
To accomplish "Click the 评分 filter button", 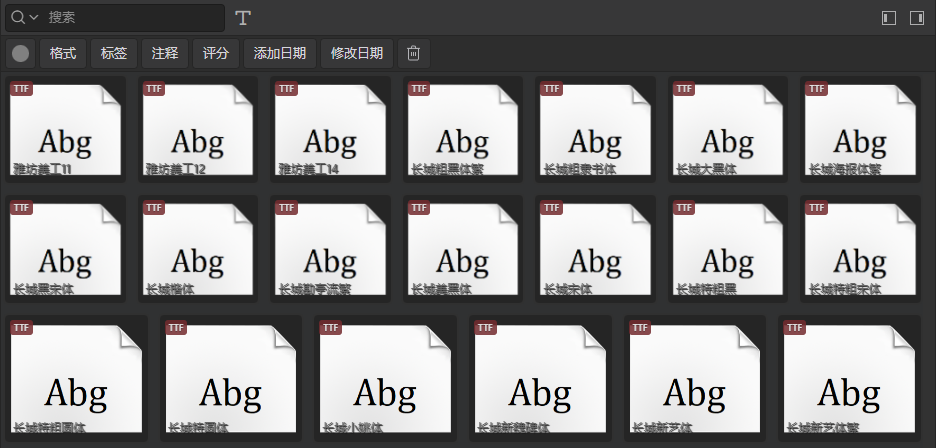I will (x=216, y=53).
